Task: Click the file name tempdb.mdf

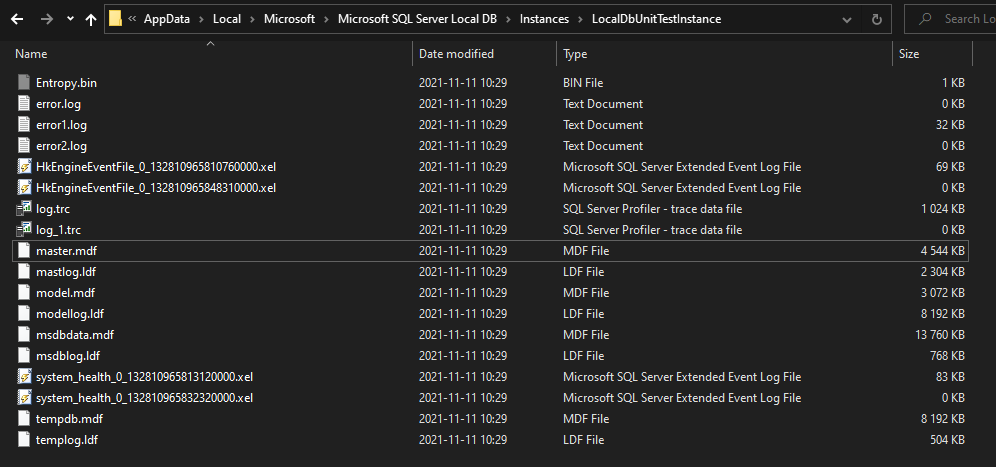Action: (69, 419)
